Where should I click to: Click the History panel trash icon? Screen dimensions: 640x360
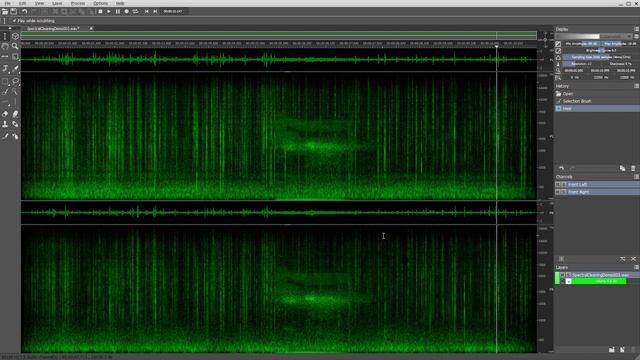633,168
